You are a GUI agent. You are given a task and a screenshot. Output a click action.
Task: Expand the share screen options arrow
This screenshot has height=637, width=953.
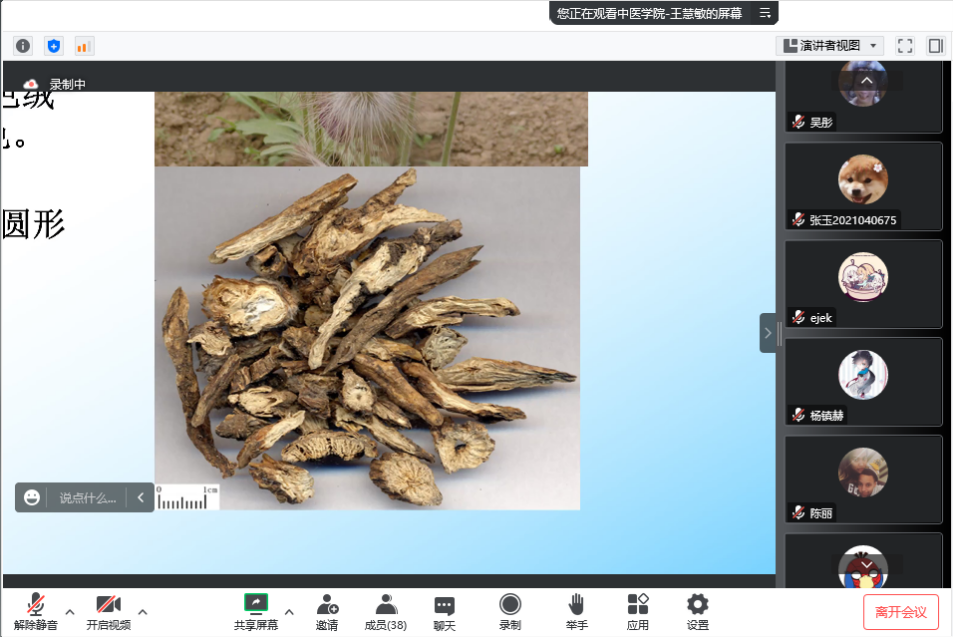coord(289,611)
